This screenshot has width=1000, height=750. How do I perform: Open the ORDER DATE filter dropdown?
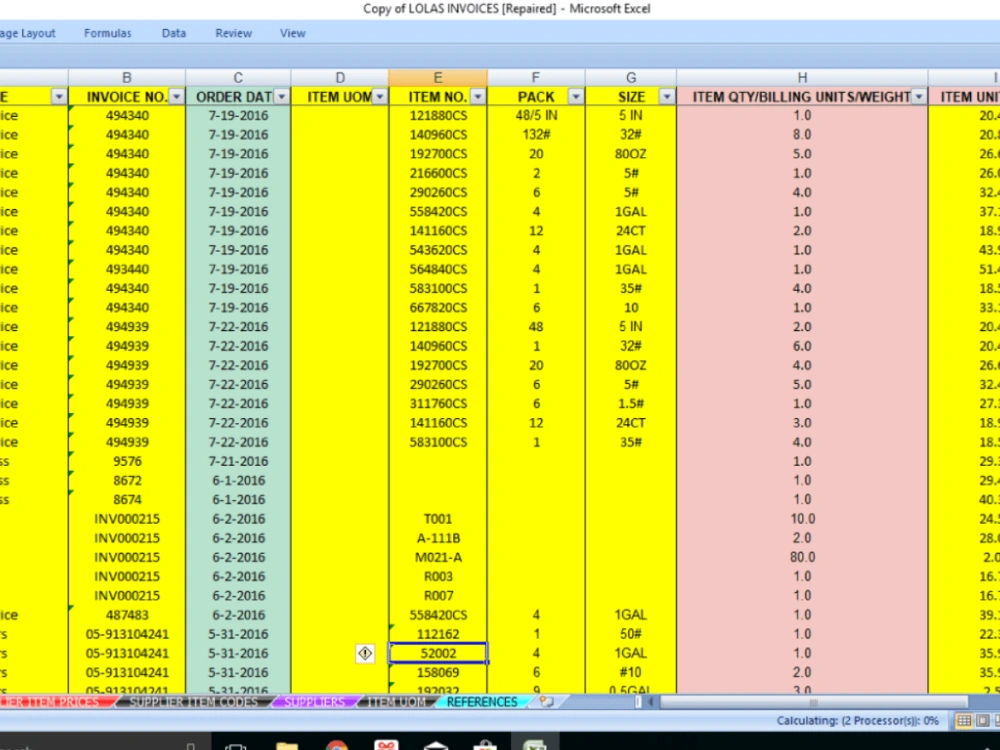[281, 96]
